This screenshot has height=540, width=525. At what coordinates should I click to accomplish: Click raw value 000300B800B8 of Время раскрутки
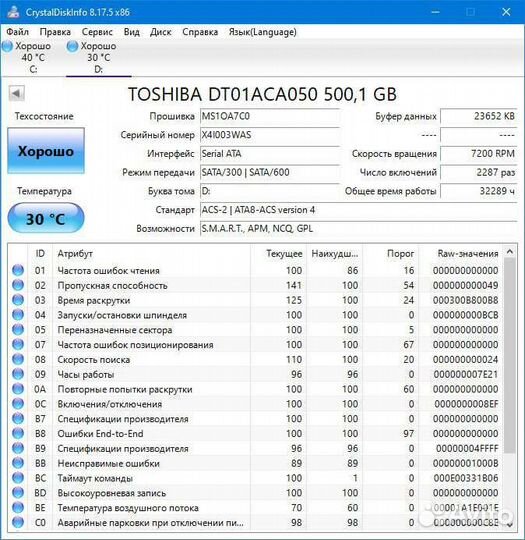tap(465, 300)
